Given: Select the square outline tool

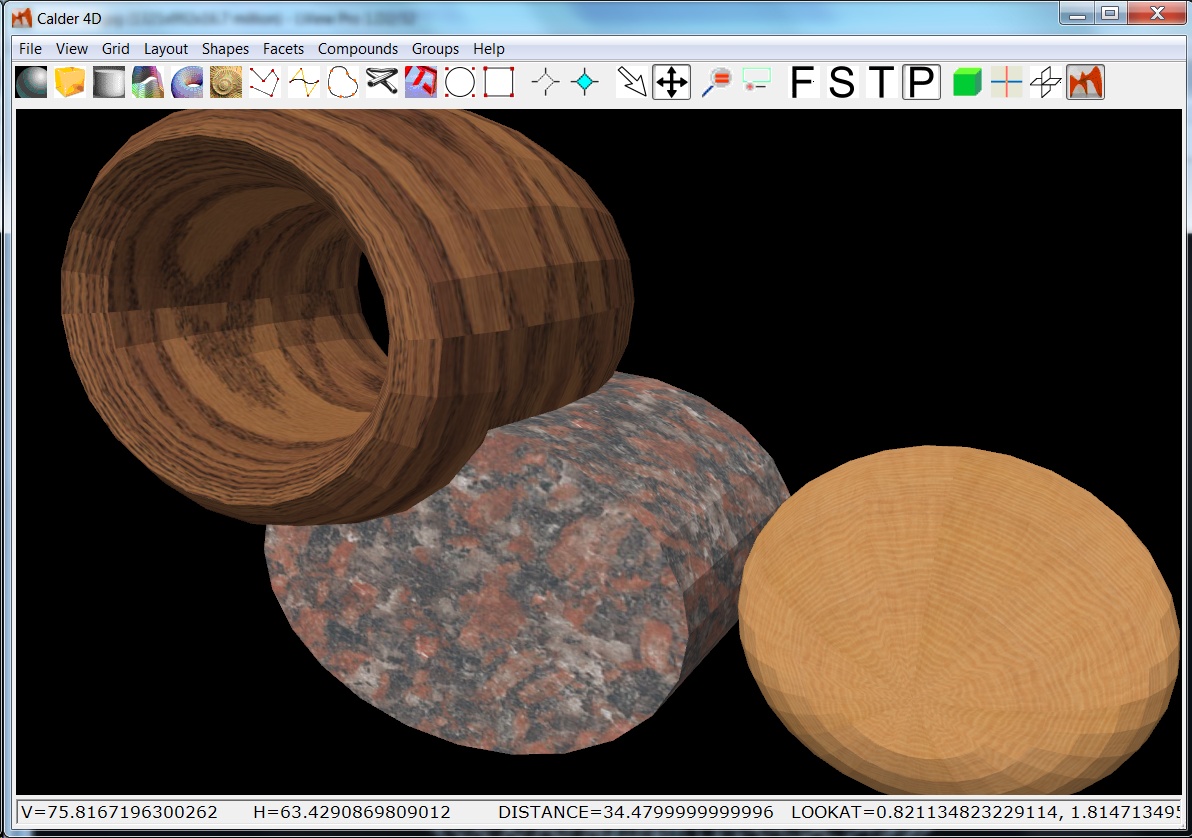Looking at the screenshot, I should click(498, 82).
